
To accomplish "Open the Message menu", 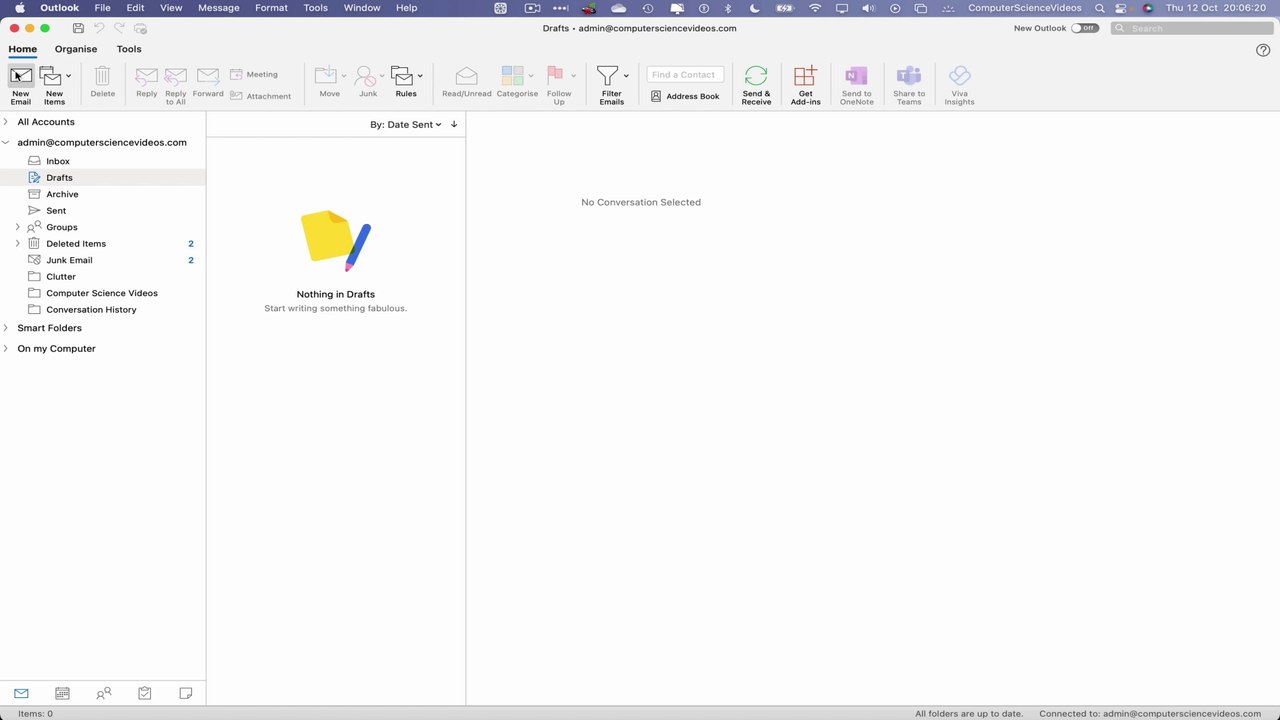I will point(219,8).
